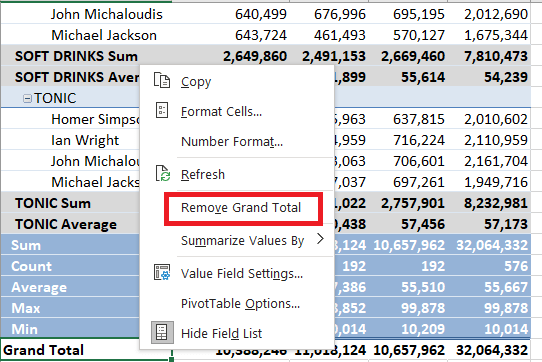Open Summarize Values By submenu arrow
Image resolution: width=542 pixels, height=362 pixels.
[x=320, y=239]
